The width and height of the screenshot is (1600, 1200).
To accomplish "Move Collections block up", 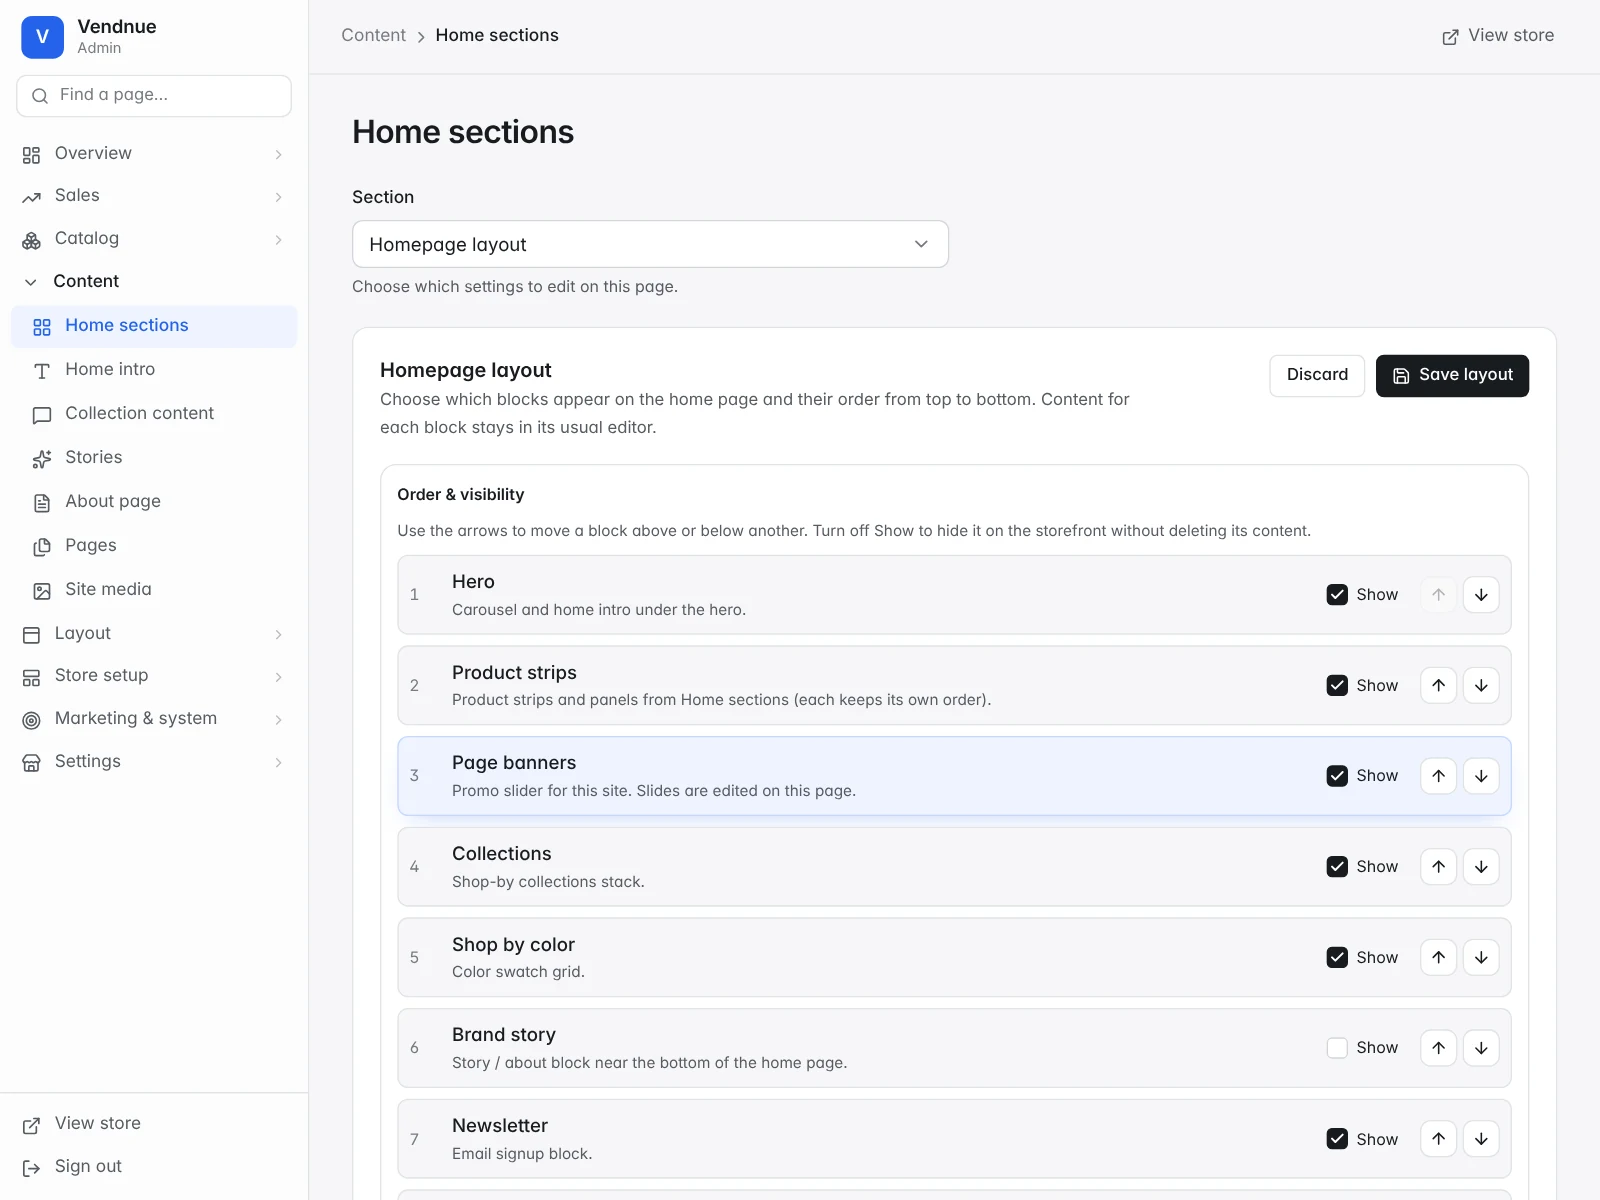I will coord(1438,867).
